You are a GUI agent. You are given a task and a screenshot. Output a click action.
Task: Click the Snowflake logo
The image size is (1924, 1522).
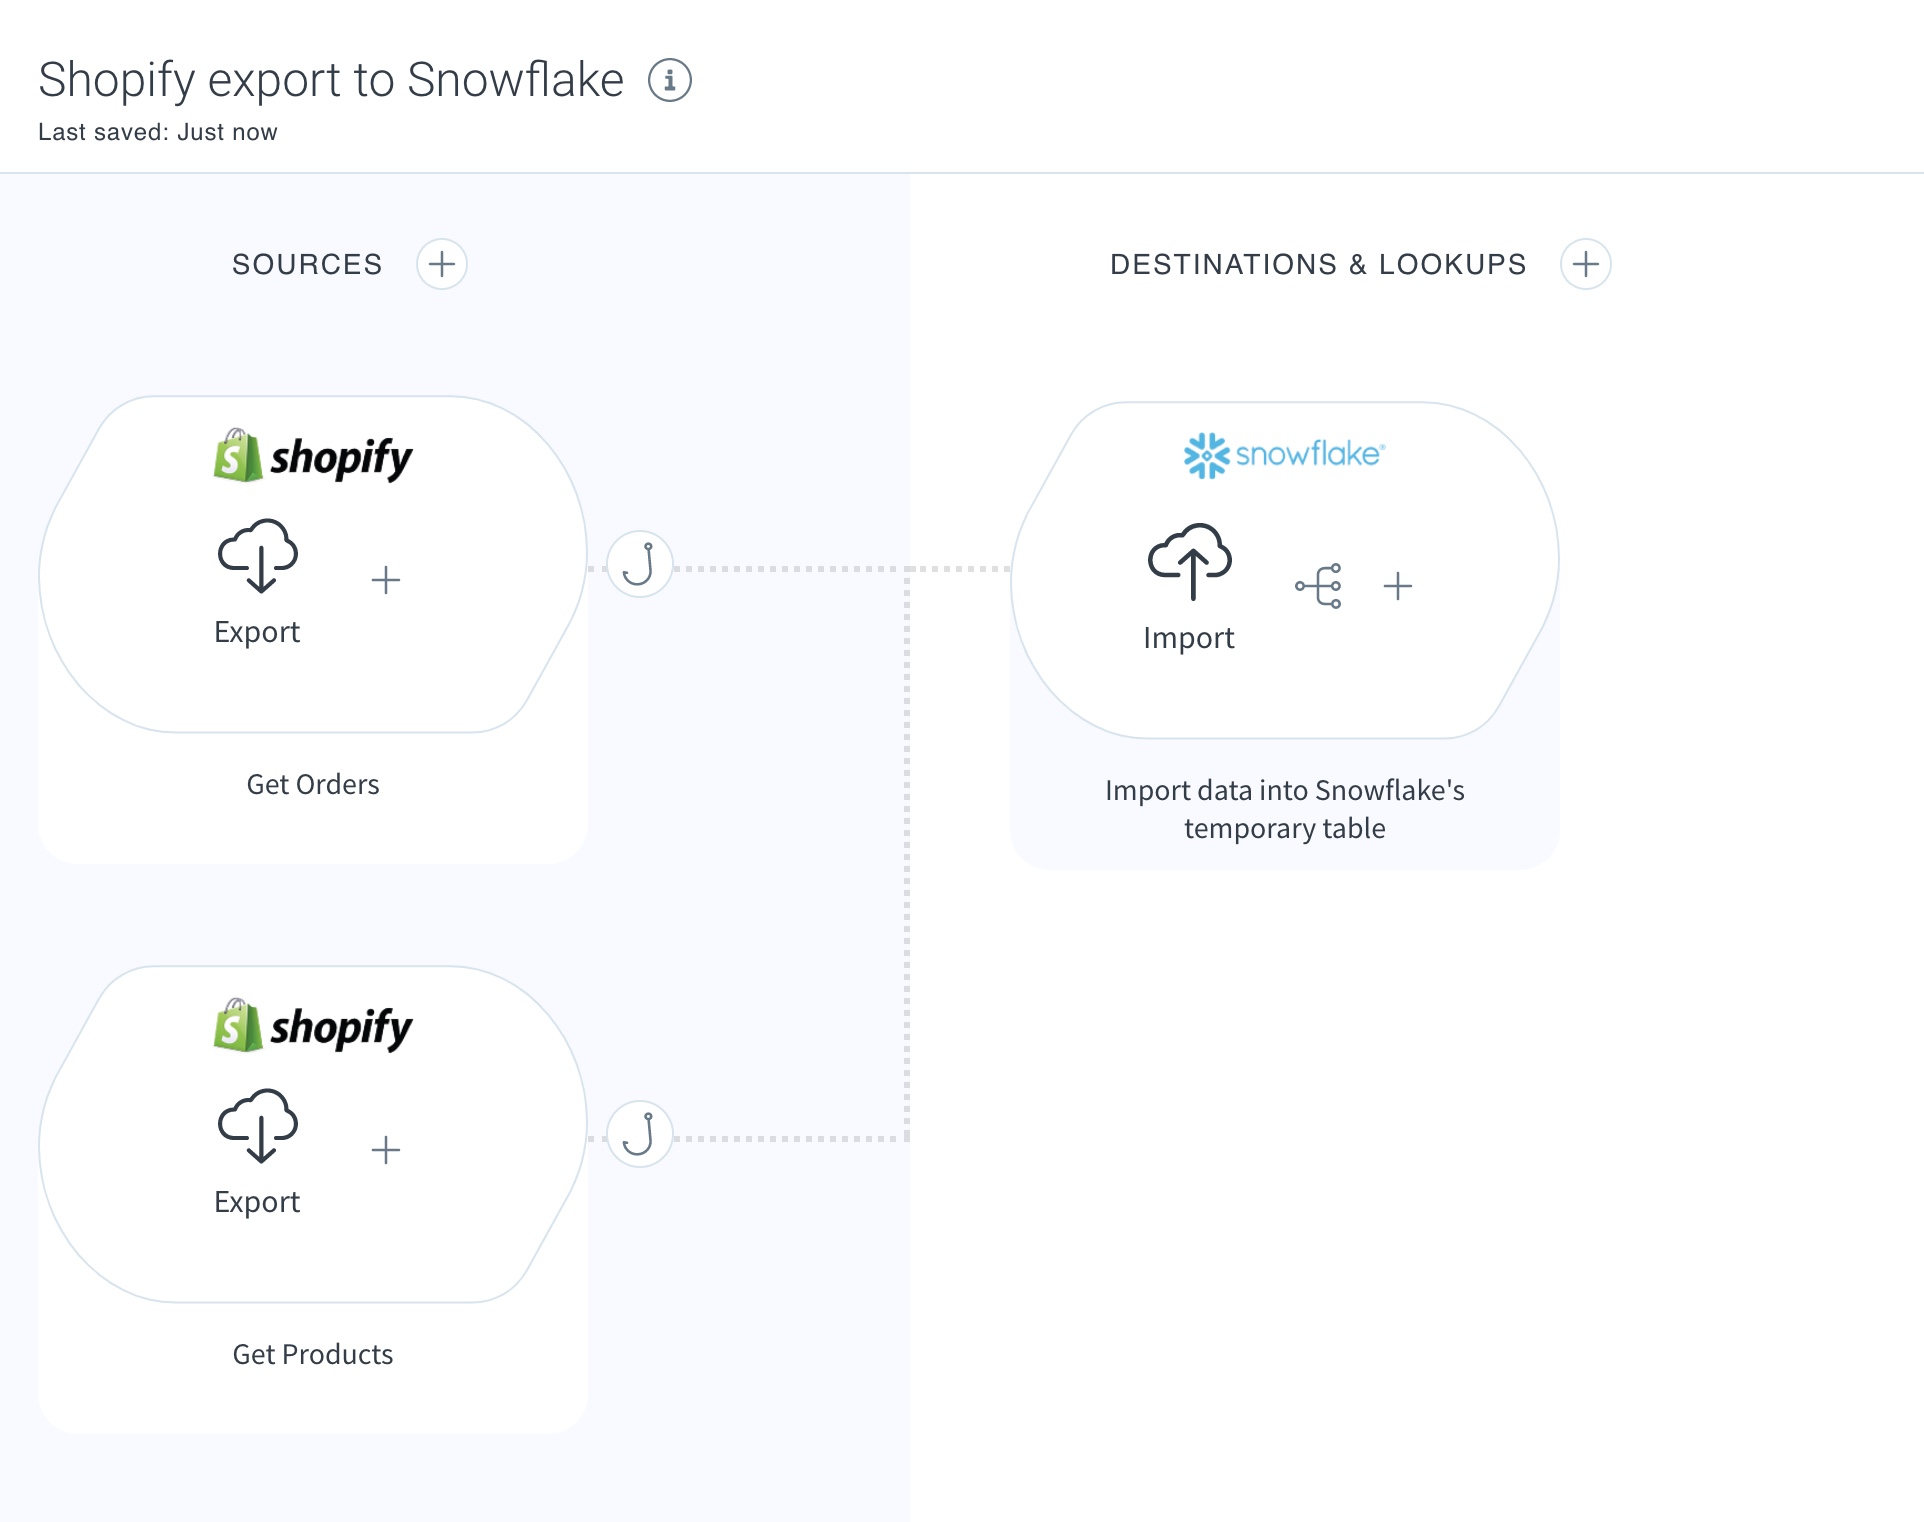(1284, 455)
